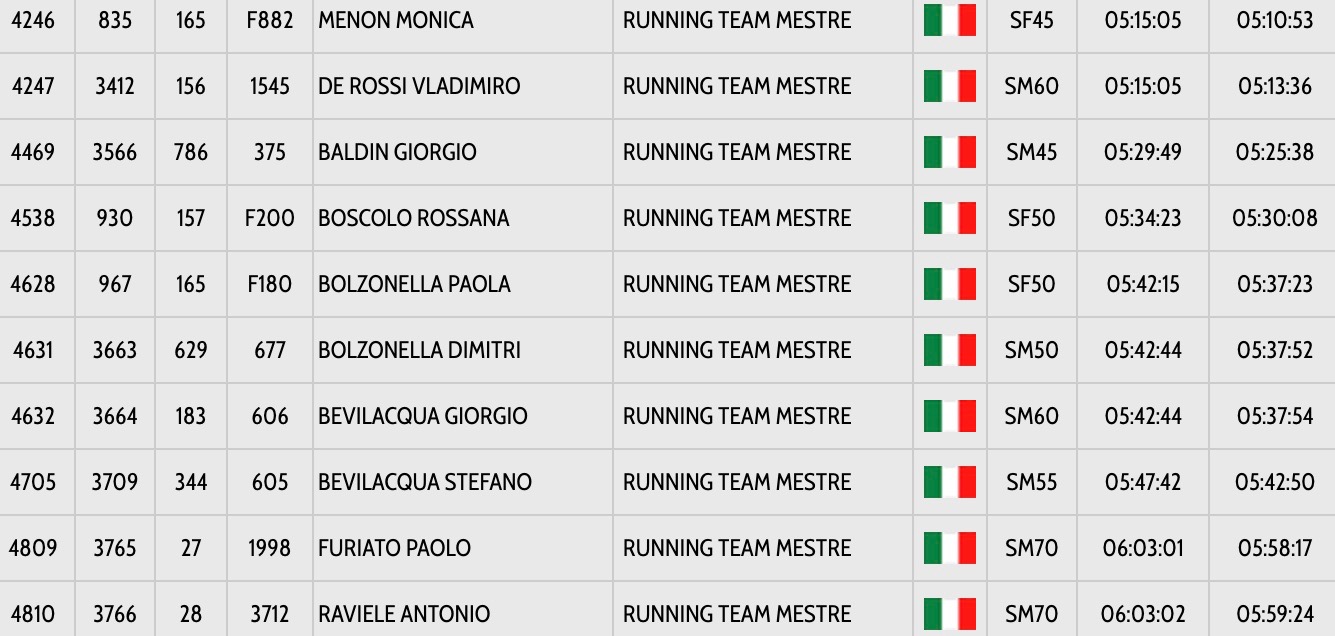The image size is (1335, 636).
Task: Select the name BOLZONELLA DIMITRI
Action: click(419, 350)
